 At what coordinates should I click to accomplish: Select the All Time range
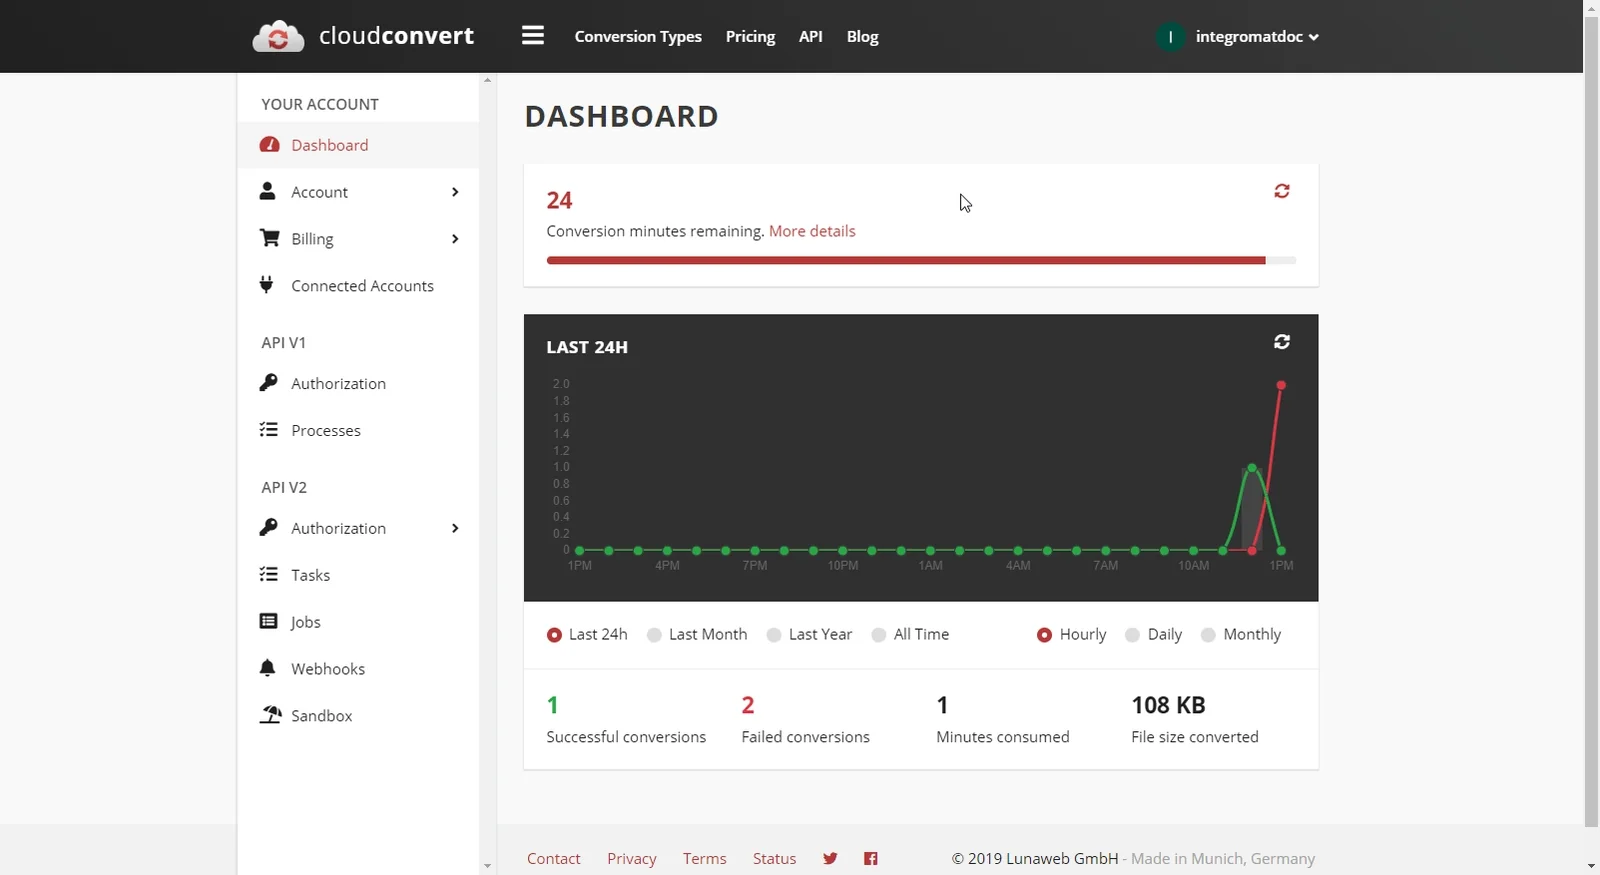click(910, 635)
